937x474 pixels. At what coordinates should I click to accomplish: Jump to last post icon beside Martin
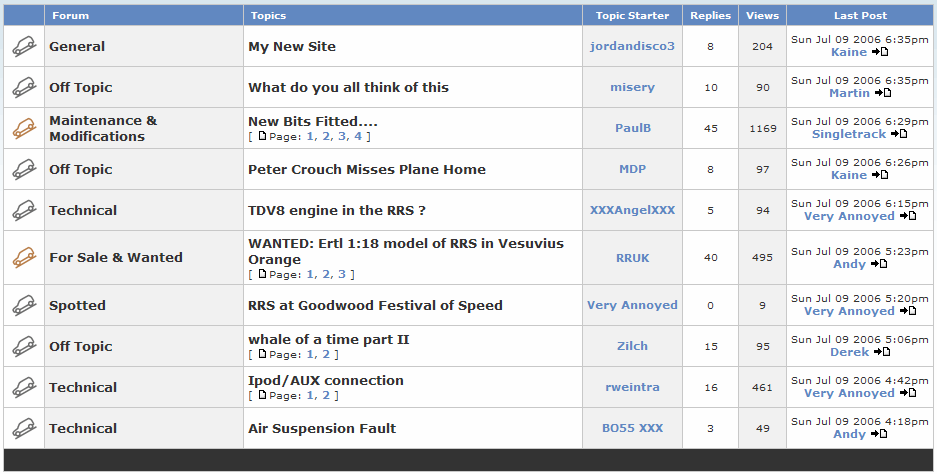(883, 93)
